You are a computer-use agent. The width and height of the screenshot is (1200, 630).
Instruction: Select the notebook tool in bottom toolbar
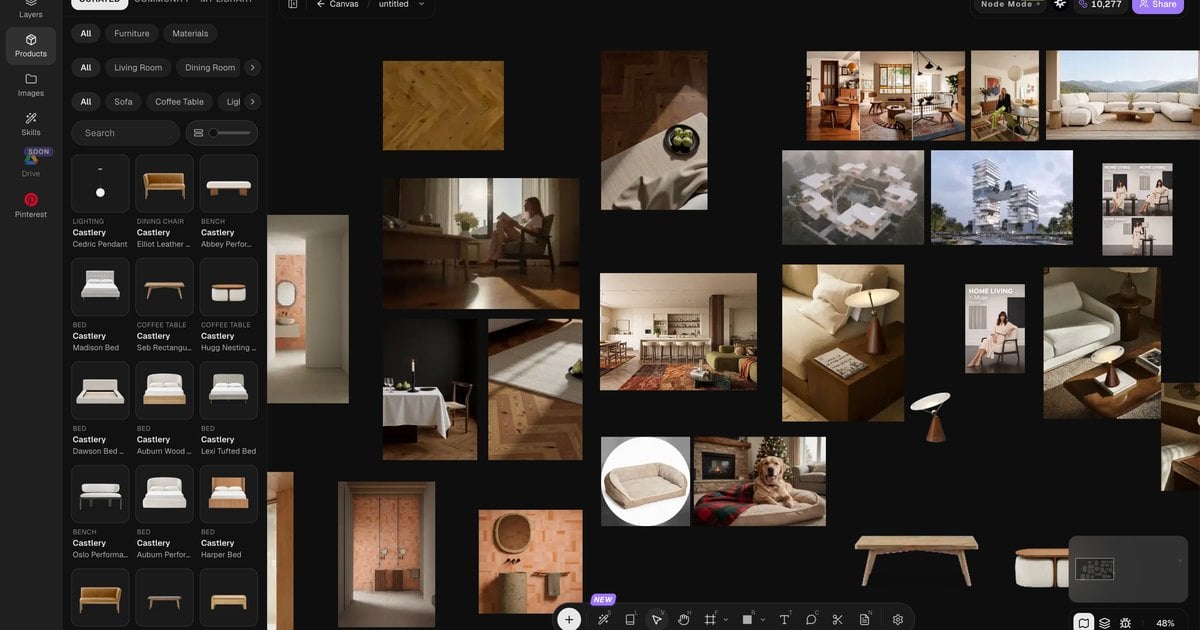click(x=630, y=619)
